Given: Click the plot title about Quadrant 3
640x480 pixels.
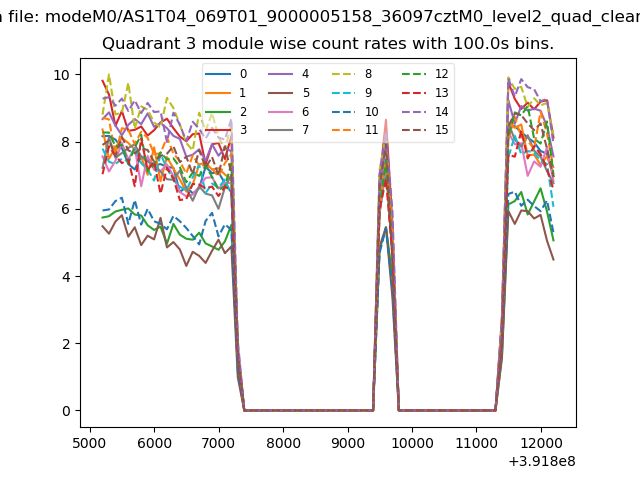Looking at the screenshot, I should (328, 44).
